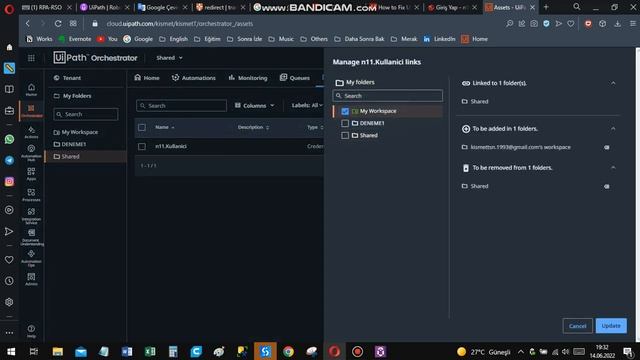The height and width of the screenshot is (360, 640).
Task: Select all assets with the header checkbox
Action: pyautogui.click(x=142, y=127)
